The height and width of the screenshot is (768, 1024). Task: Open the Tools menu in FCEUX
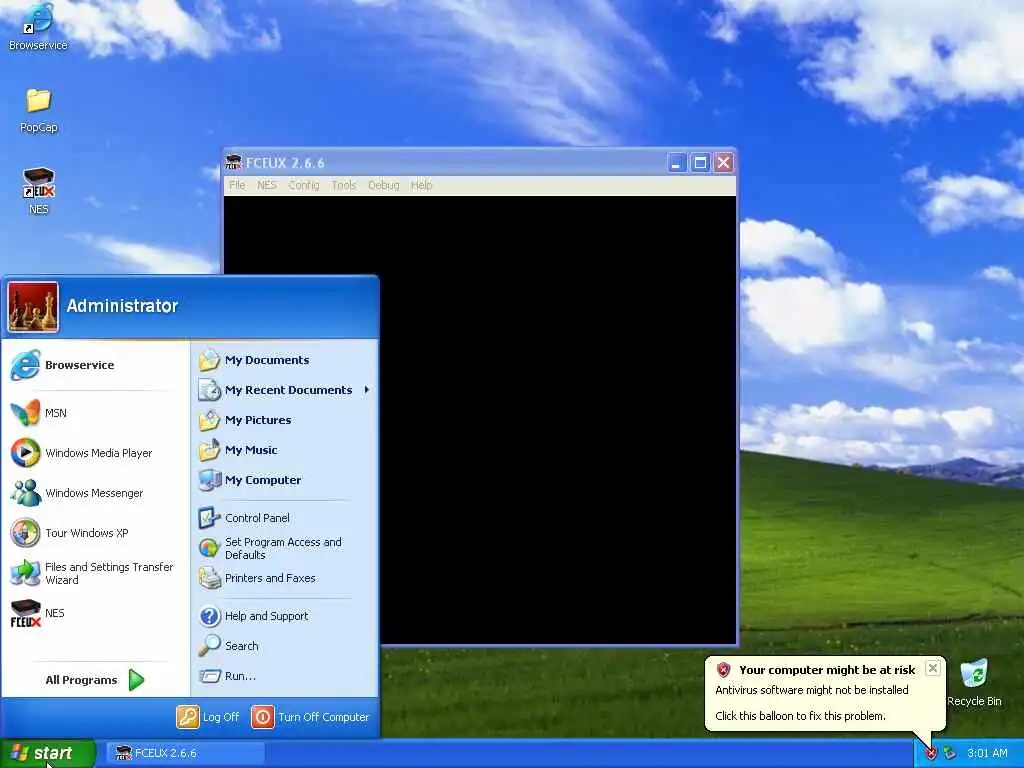pyautogui.click(x=344, y=185)
